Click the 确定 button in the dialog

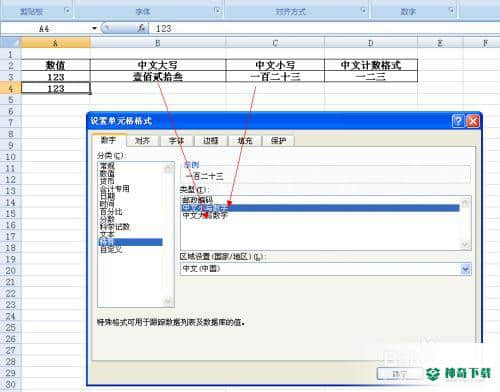(399, 374)
